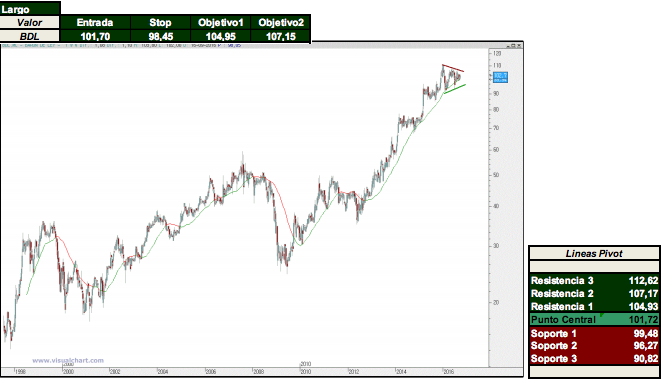Select the Entrada value 101,70 cell

point(95,36)
